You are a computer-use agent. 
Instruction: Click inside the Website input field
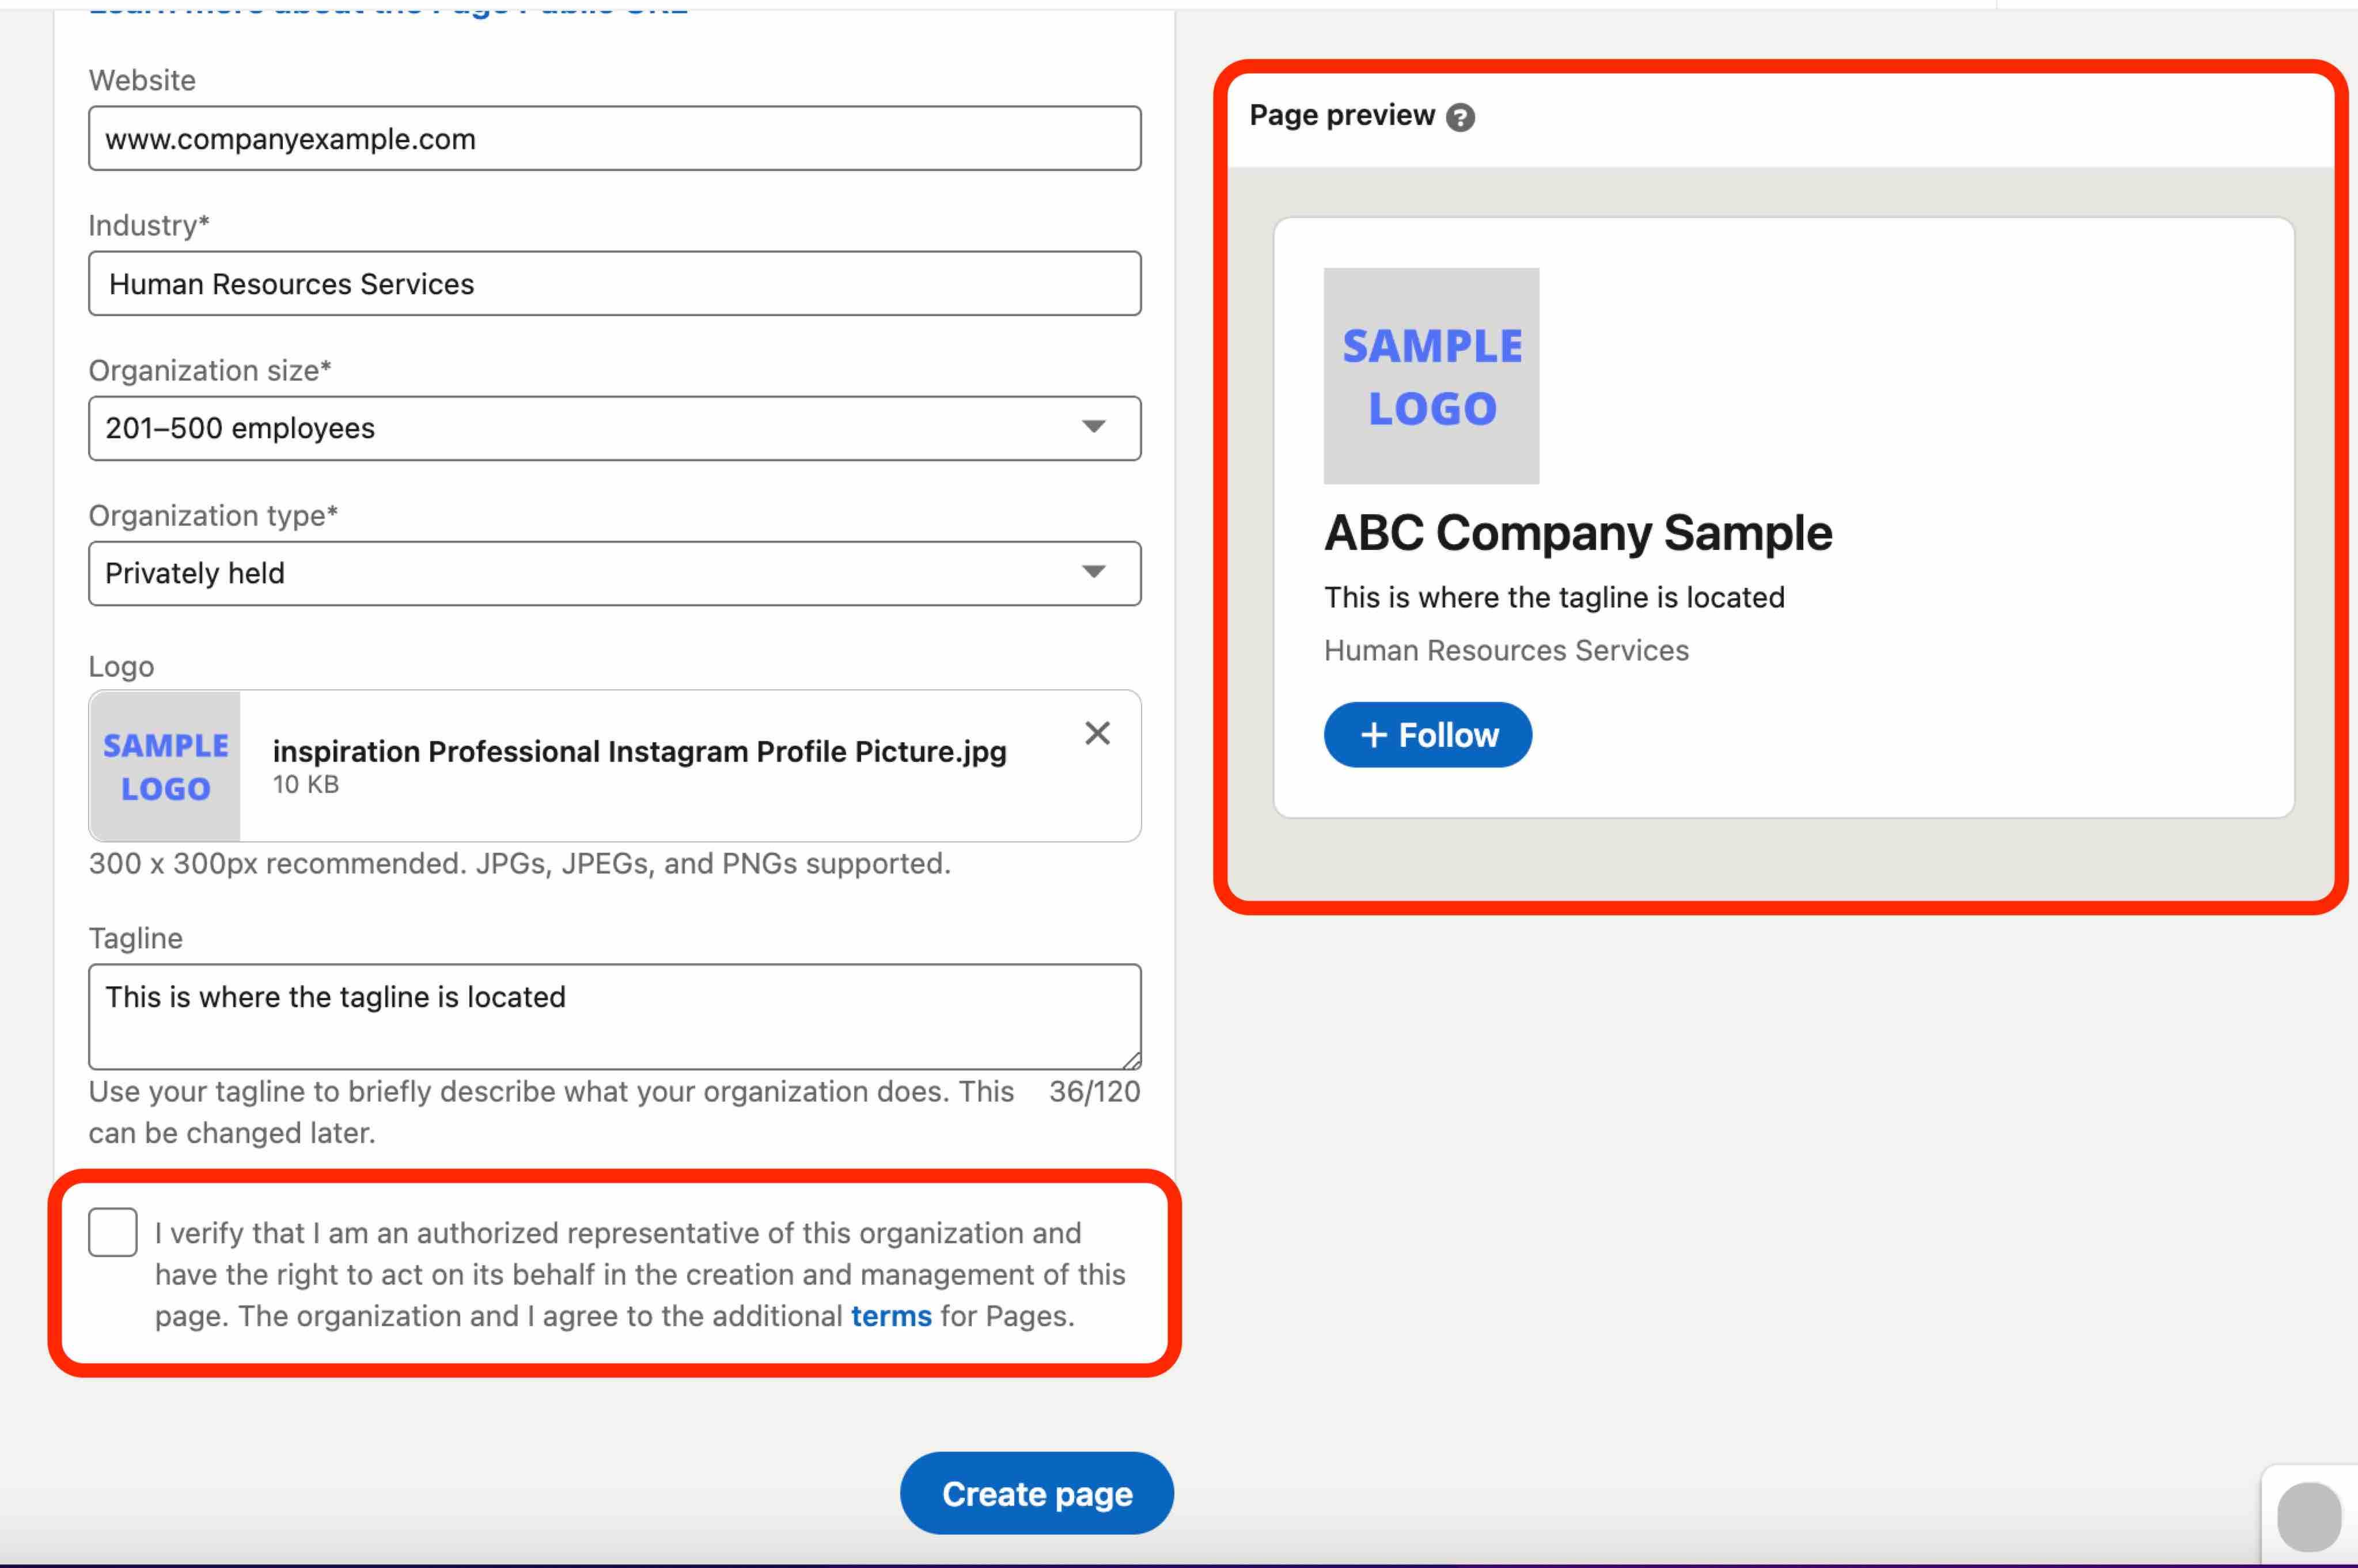point(614,138)
